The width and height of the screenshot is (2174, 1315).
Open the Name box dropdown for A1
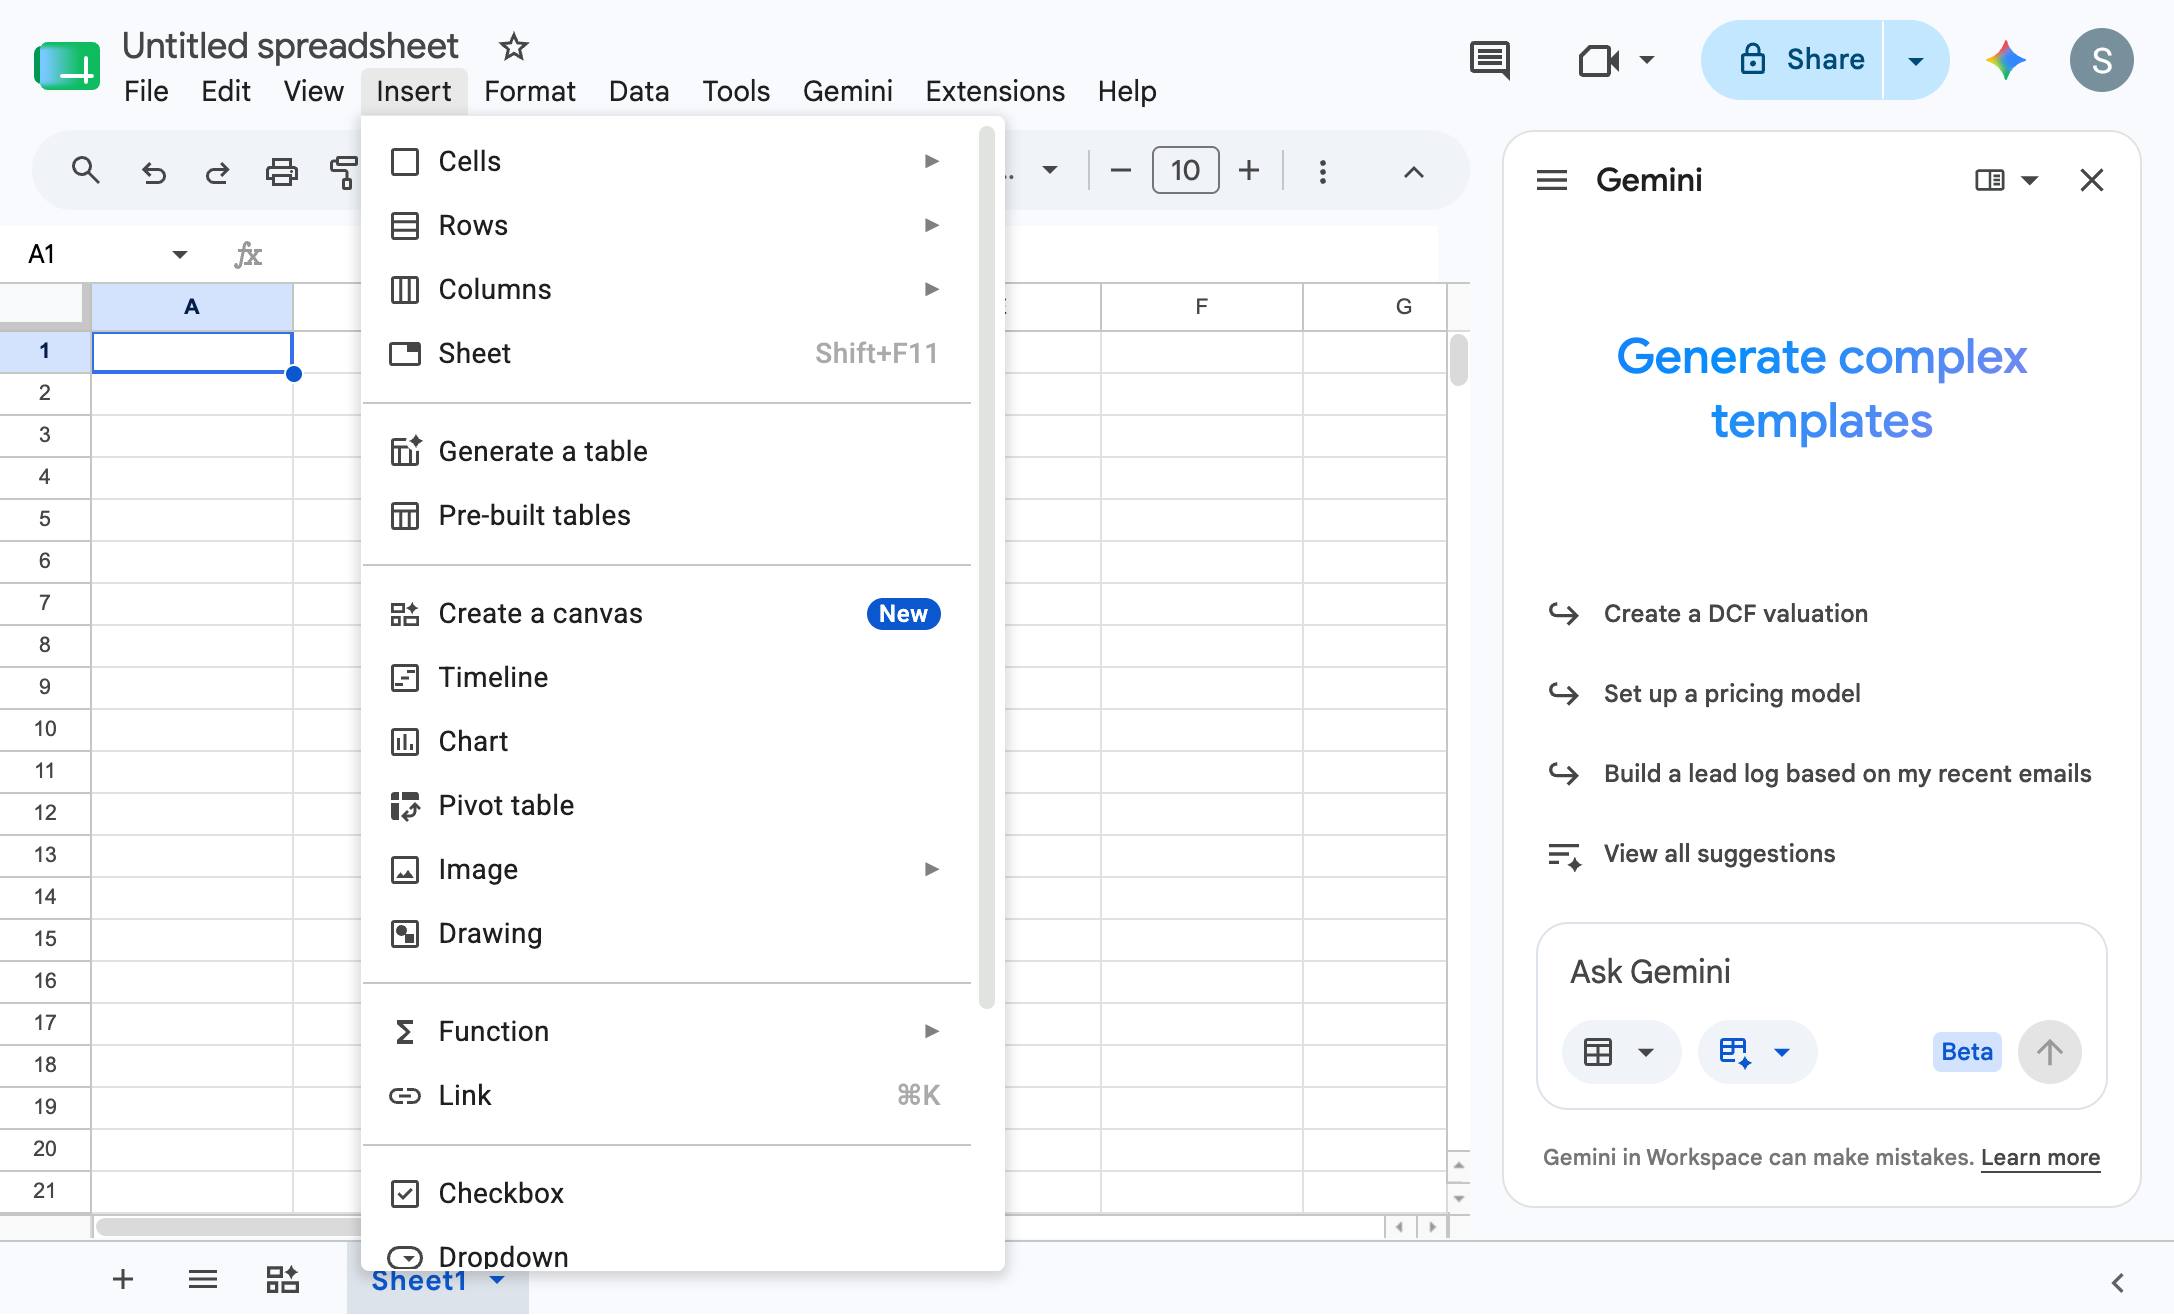point(180,254)
